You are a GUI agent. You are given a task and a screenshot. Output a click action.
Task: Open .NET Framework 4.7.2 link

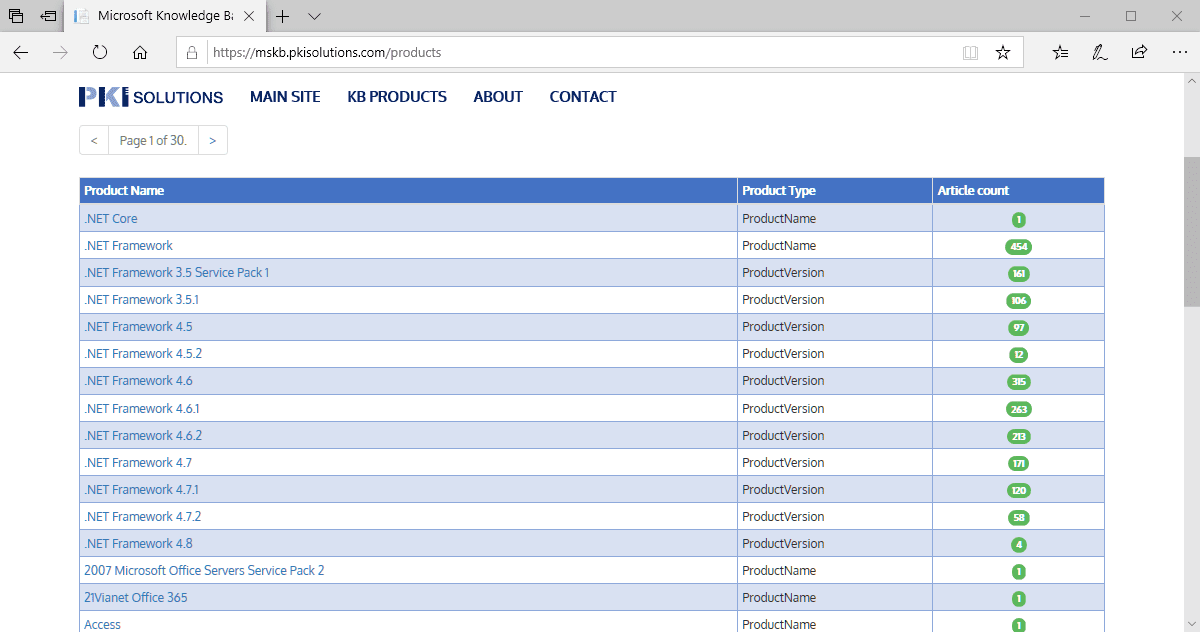click(x=142, y=516)
